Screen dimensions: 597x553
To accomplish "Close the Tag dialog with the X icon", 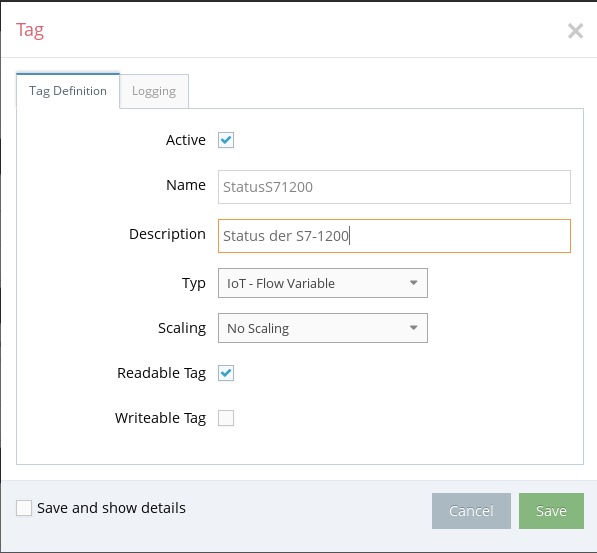I will coord(575,31).
